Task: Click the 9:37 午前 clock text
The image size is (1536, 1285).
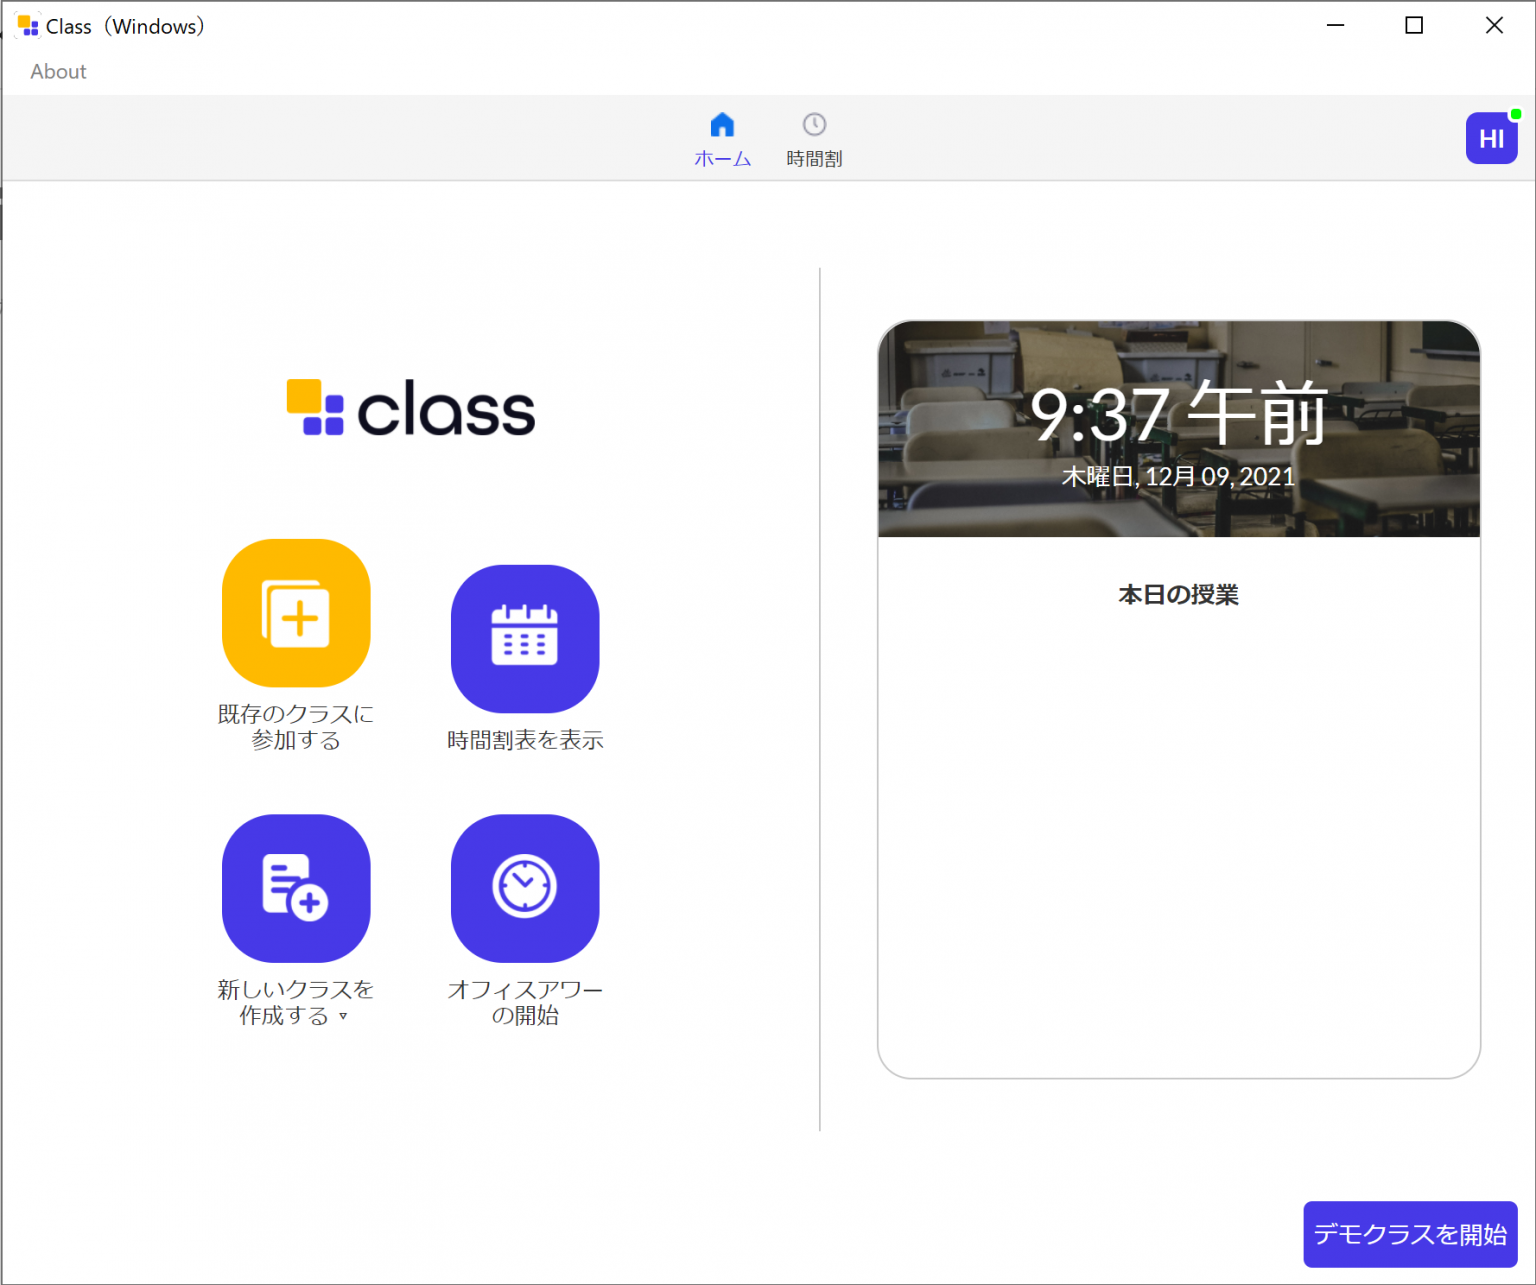Action: point(1179,414)
